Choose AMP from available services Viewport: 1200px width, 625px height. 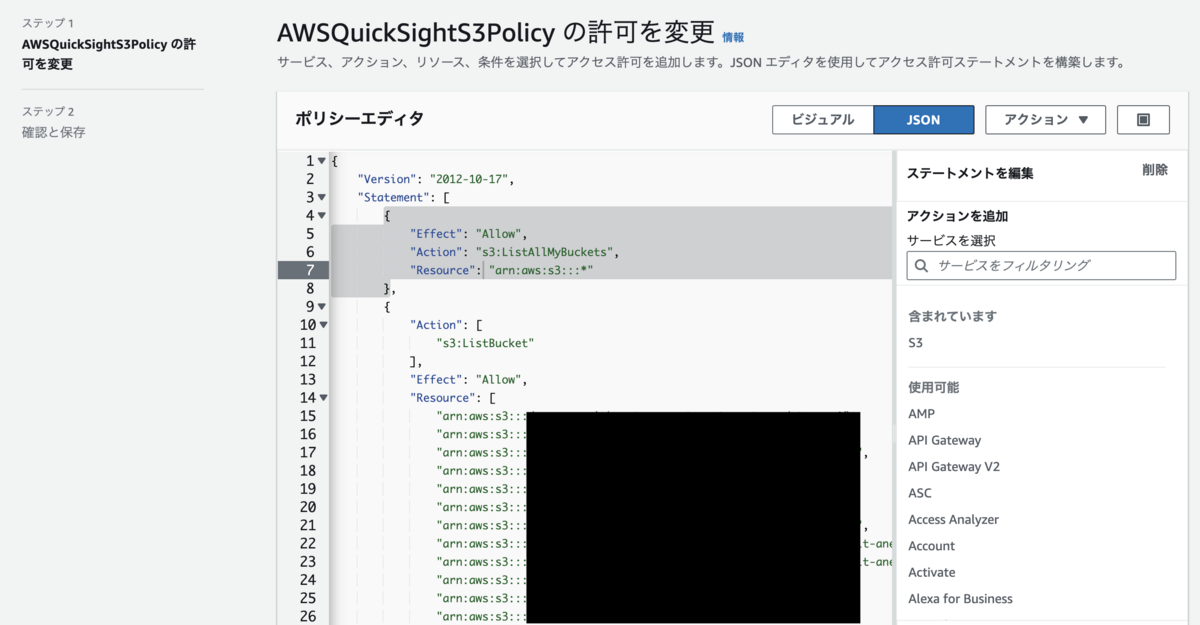921,414
